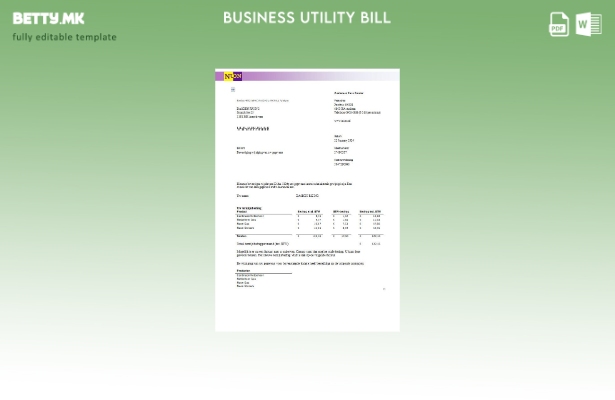Select the Business Utility Bill title

[x=306, y=18]
